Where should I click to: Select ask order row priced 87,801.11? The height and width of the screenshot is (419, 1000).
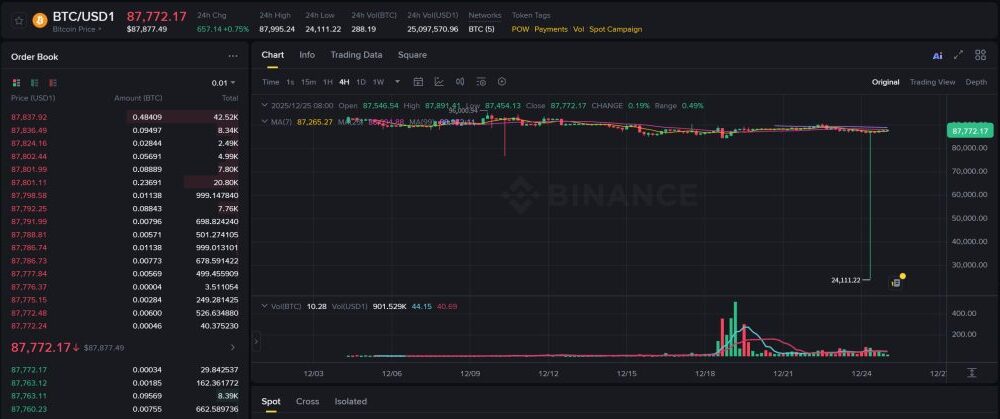[124, 182]
